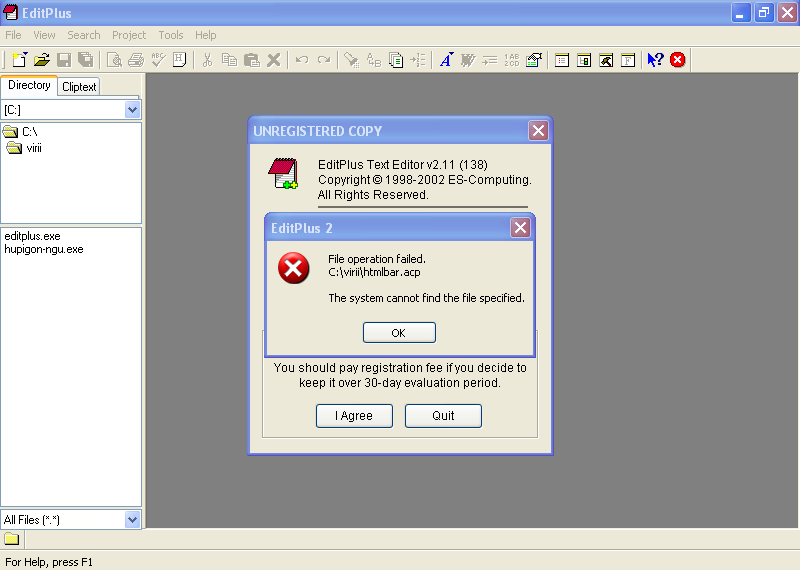Click the Preferences checklist icon

point(534,60)
